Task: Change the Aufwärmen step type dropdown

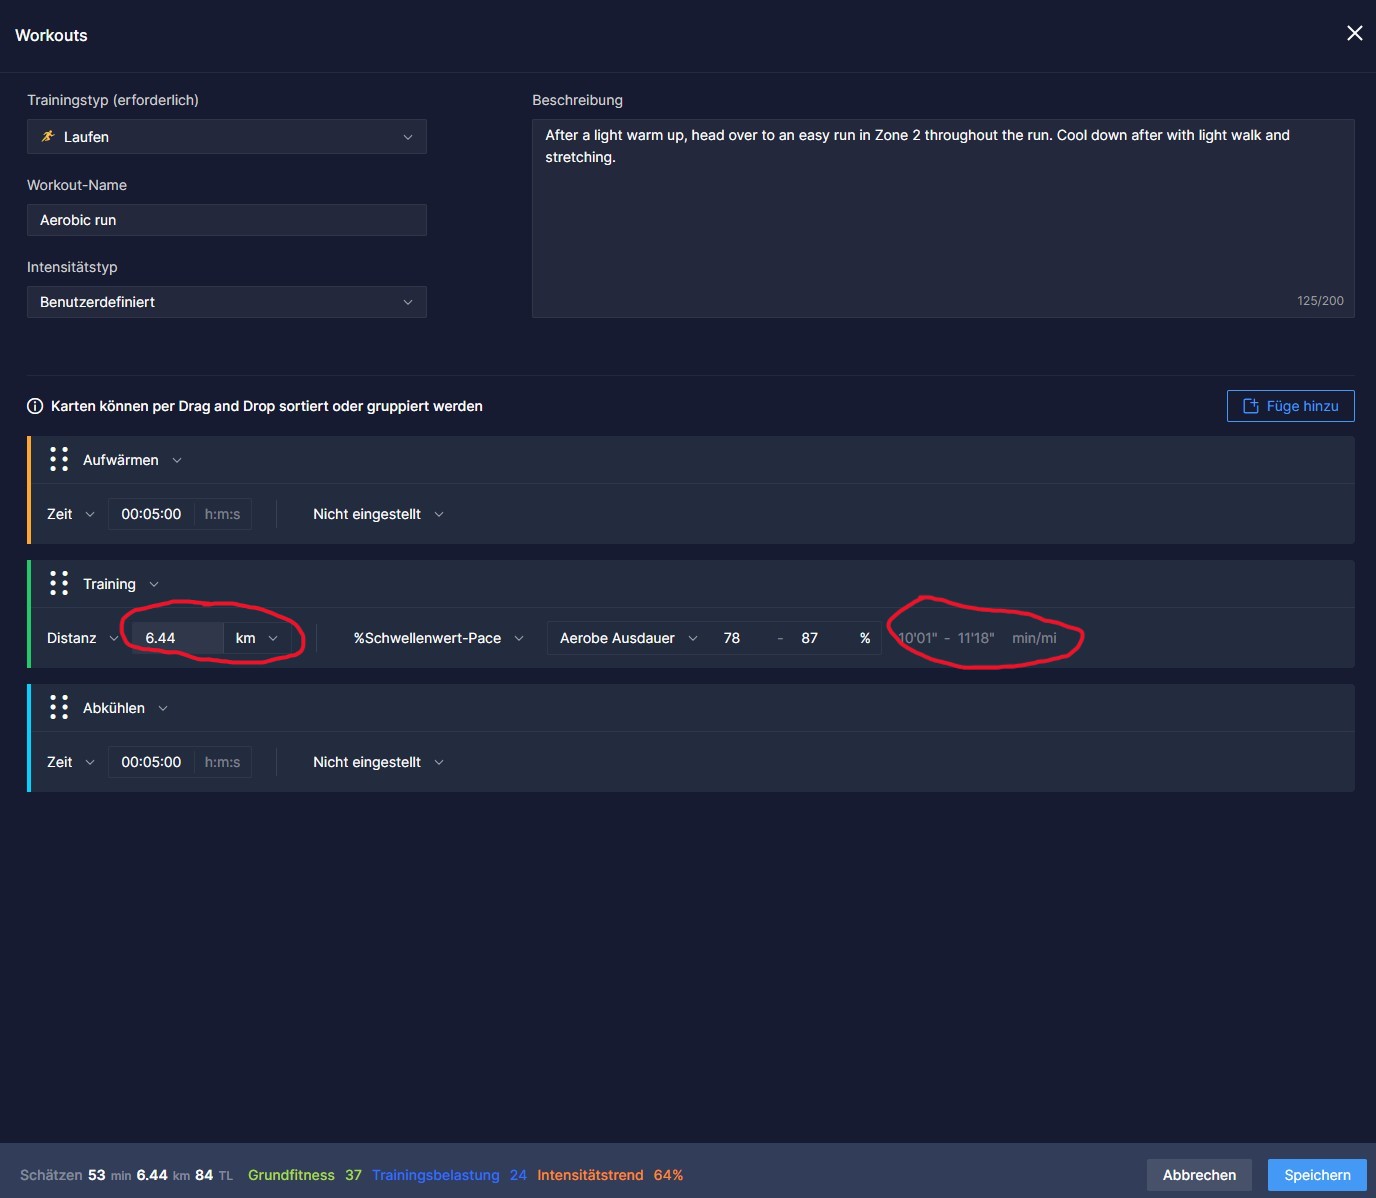Action: (x=132, y=460)
